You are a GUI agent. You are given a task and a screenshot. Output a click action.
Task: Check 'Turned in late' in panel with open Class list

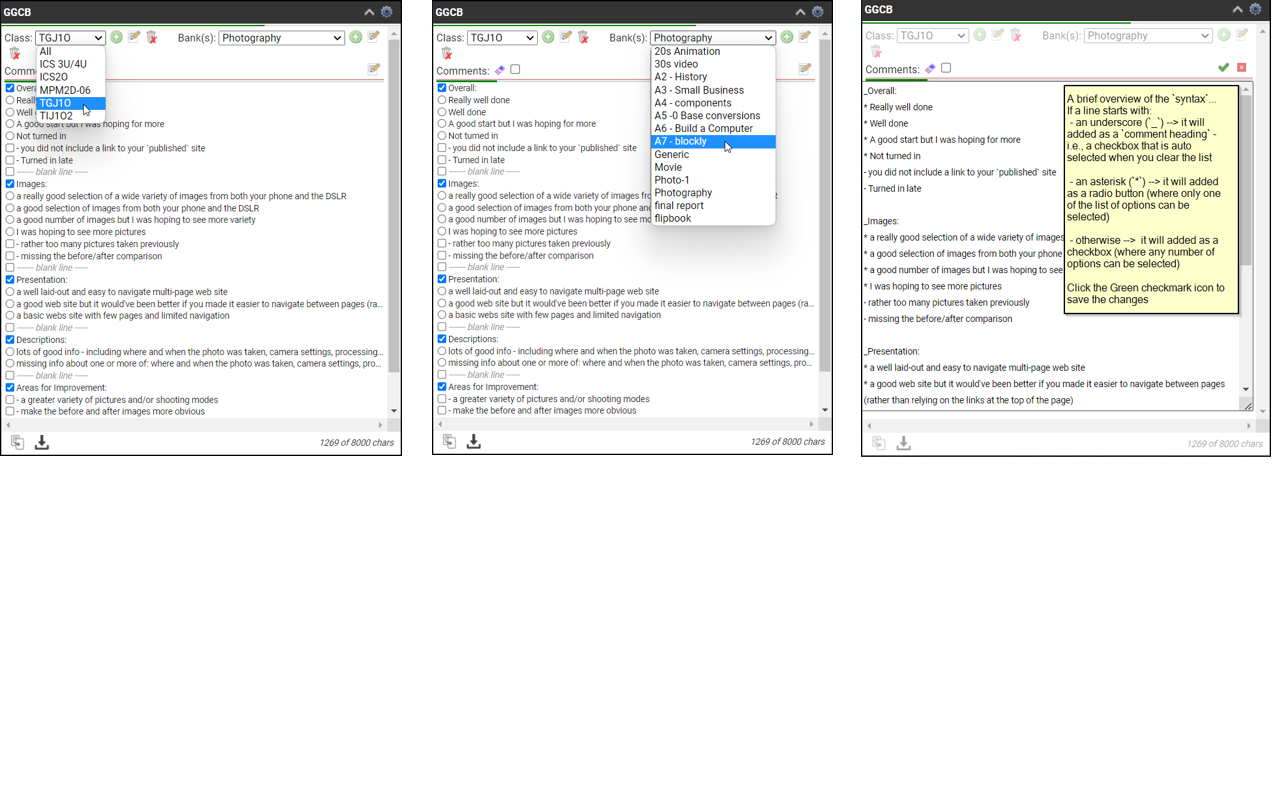tap(10, 160)
